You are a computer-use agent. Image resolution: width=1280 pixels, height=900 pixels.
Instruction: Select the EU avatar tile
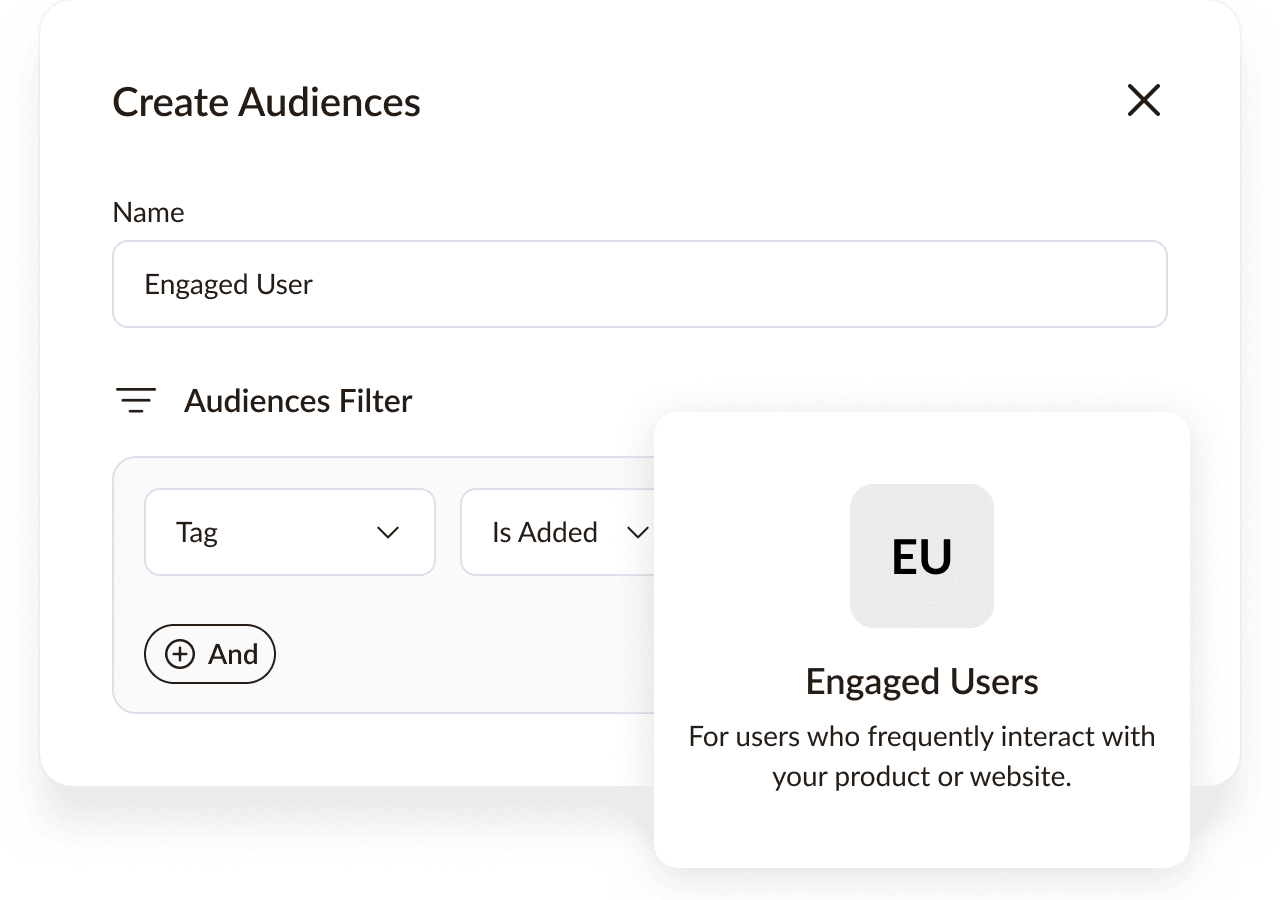coord(922,556)
